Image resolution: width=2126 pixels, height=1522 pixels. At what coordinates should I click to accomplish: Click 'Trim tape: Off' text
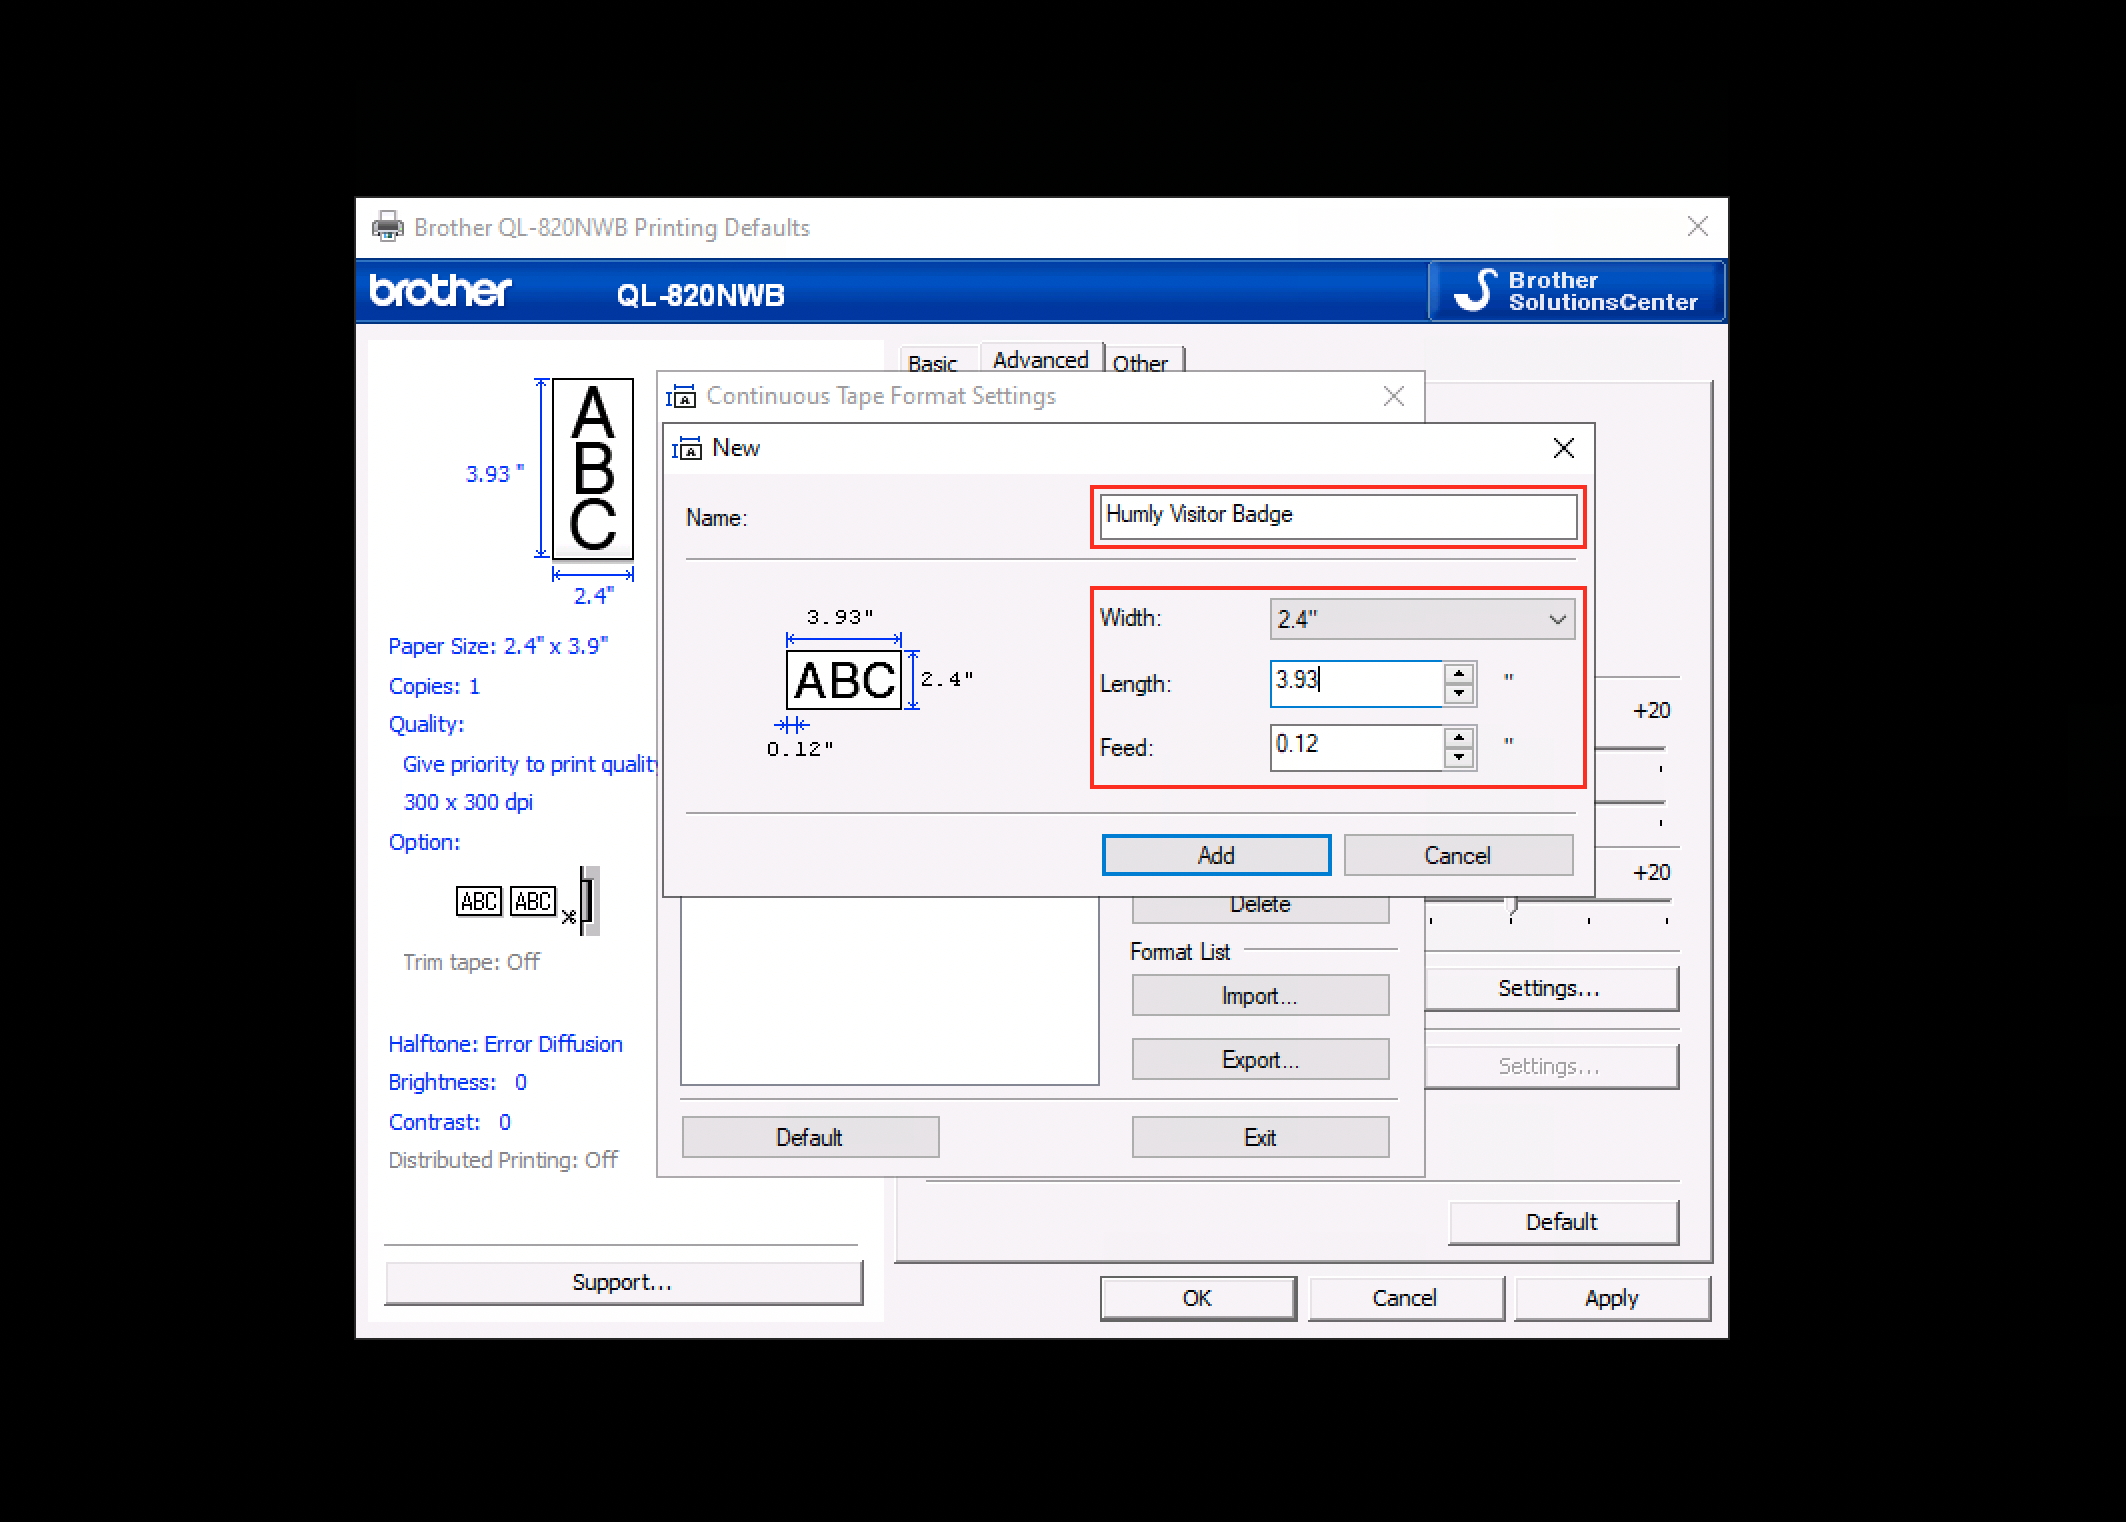click(471, 962)
